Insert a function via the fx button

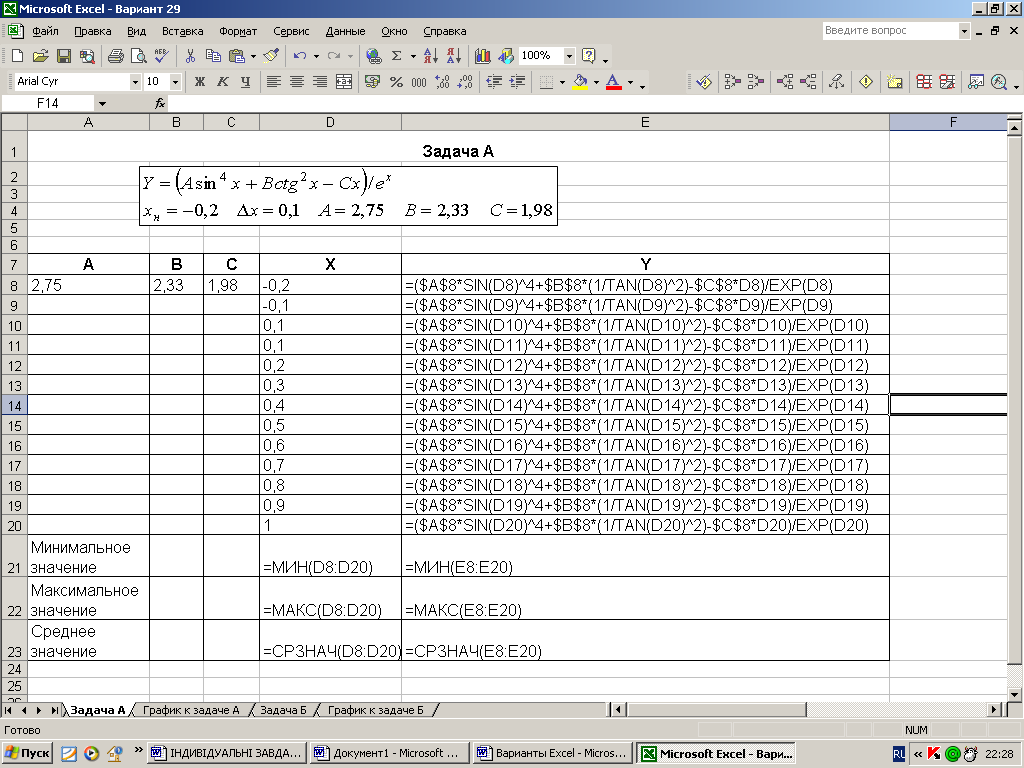point(160,103)
